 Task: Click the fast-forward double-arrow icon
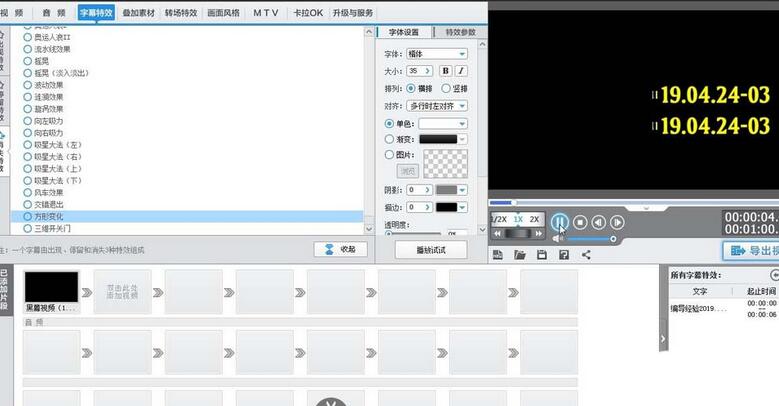coord(539,233)
